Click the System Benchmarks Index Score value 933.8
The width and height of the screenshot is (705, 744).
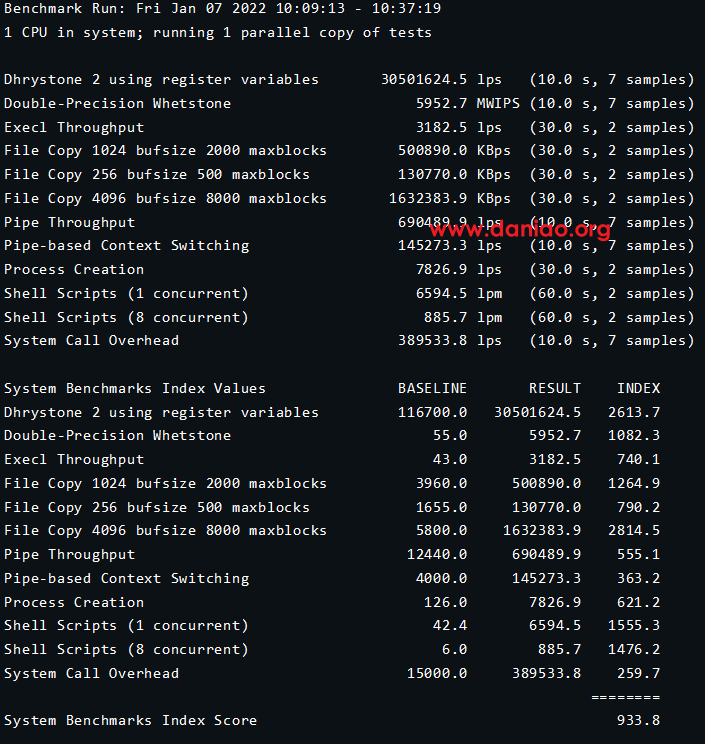638,720
